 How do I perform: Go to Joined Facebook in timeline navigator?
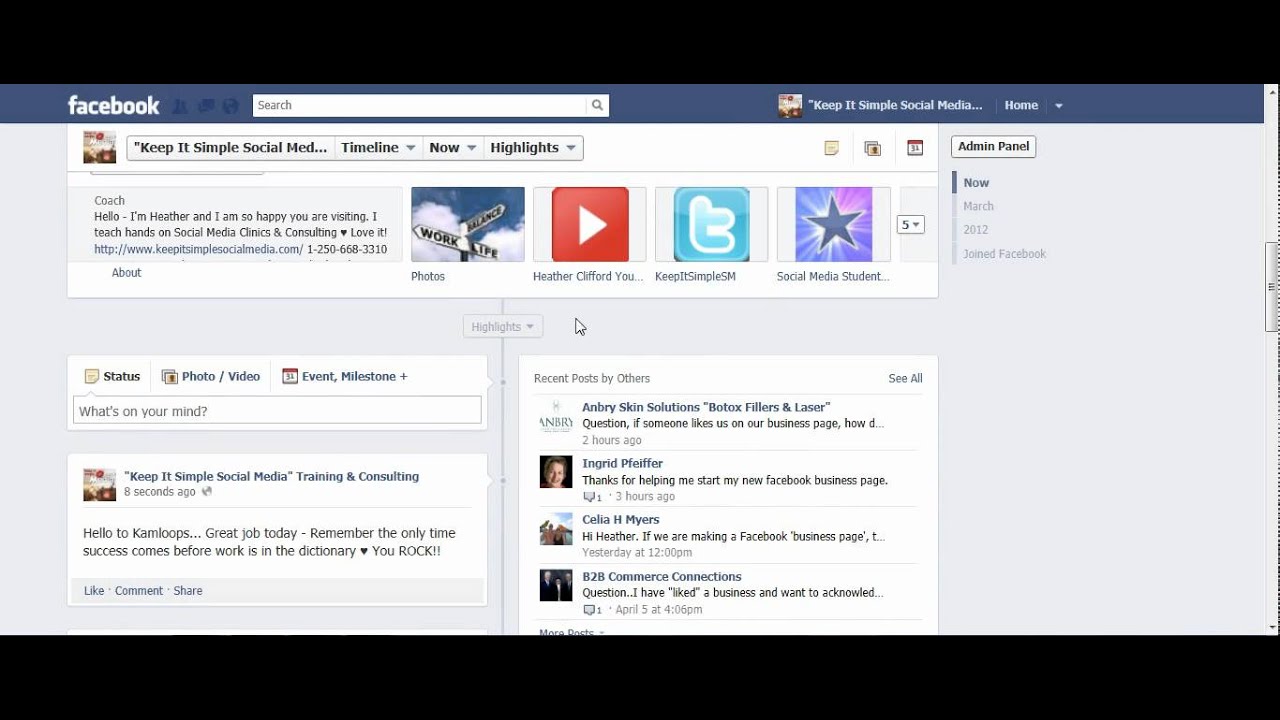(x=1004, y=254)
